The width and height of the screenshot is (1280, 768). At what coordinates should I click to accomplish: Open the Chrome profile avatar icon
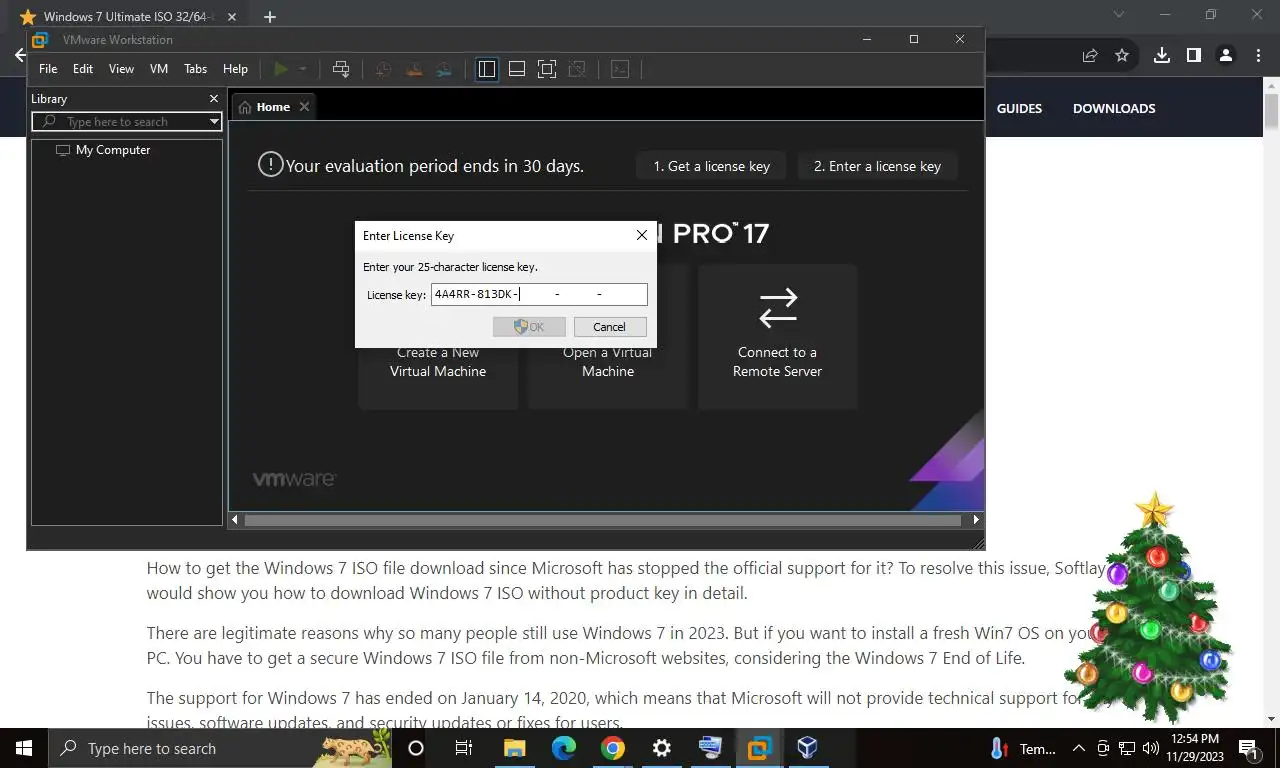(1225, 56)
